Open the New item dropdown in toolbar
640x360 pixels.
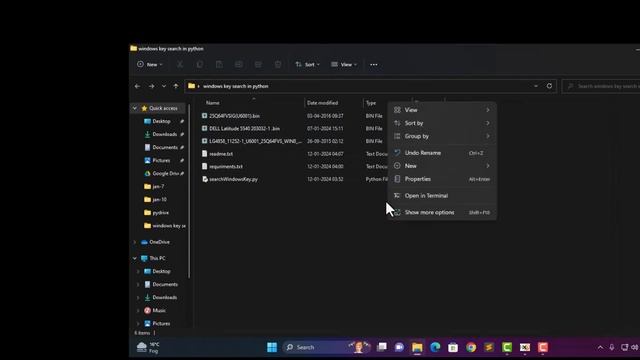click(x=150, y=64)
